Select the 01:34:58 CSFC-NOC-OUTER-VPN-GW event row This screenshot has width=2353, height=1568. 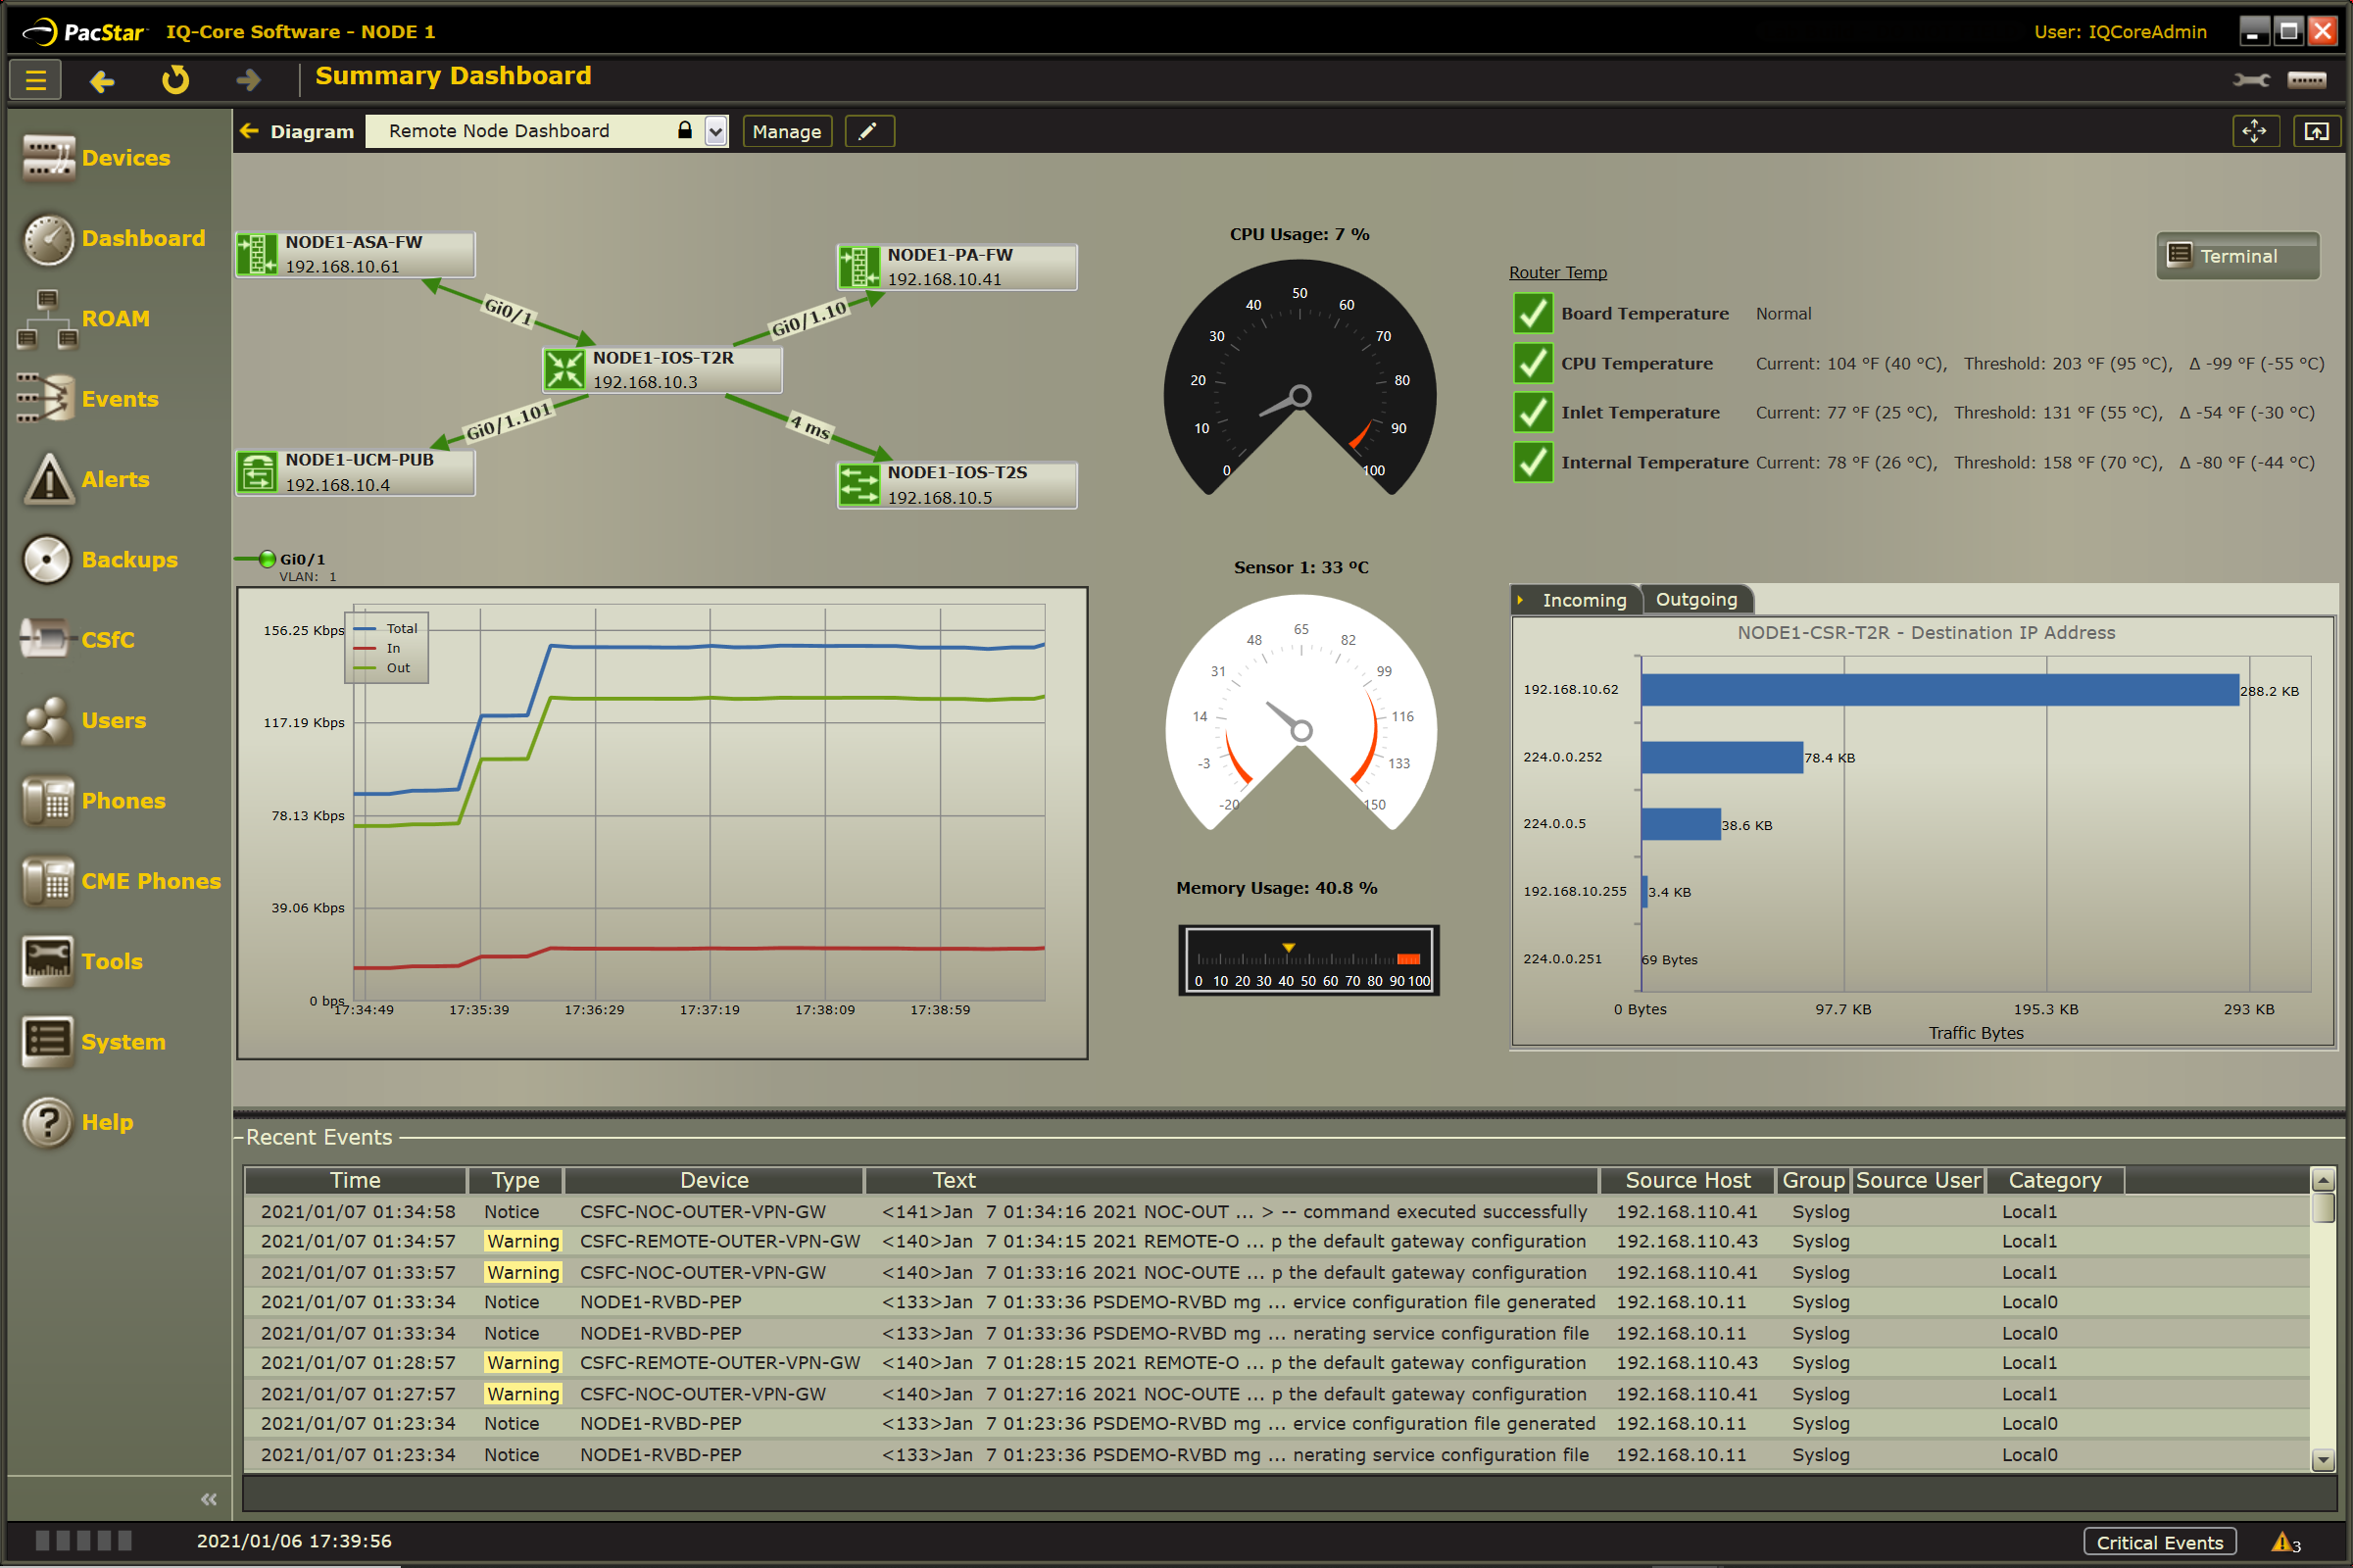(1276, 1212)
